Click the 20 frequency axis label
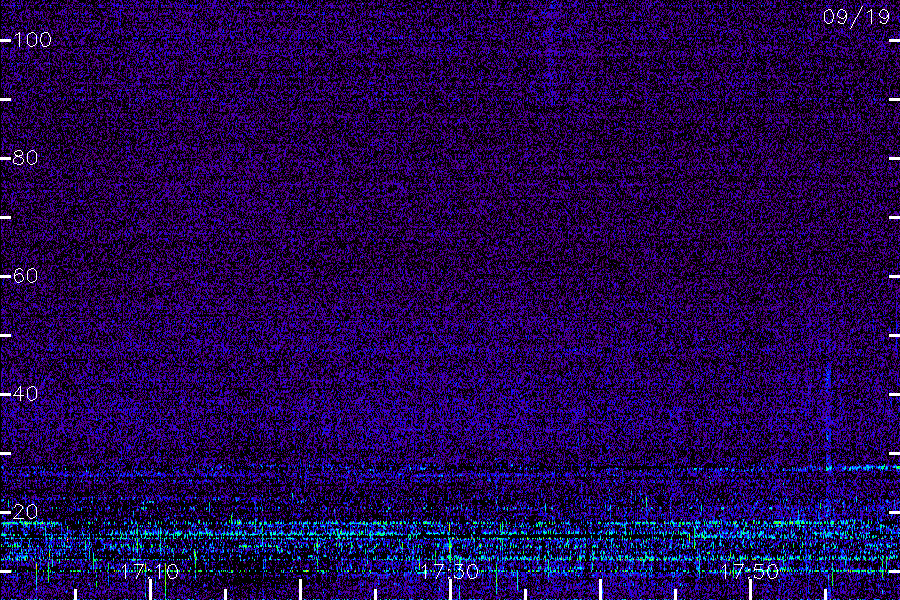 point(25,512)
